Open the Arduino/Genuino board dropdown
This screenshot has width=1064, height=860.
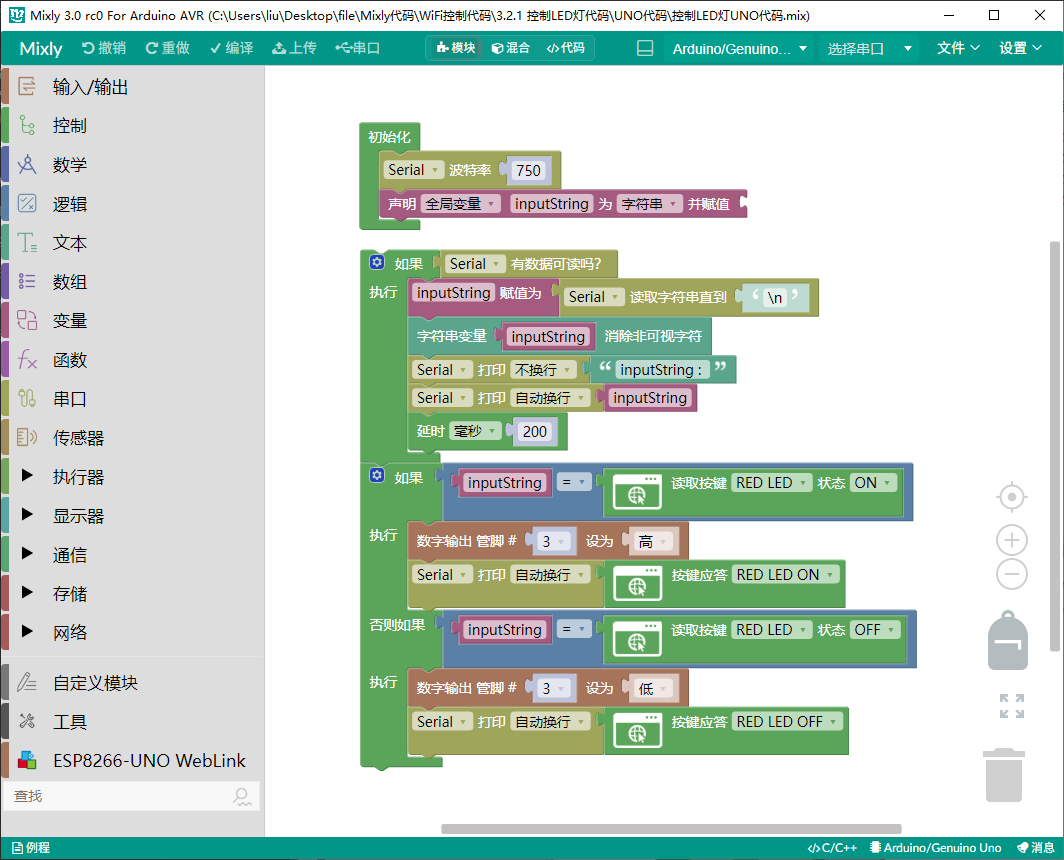(739, 49)
